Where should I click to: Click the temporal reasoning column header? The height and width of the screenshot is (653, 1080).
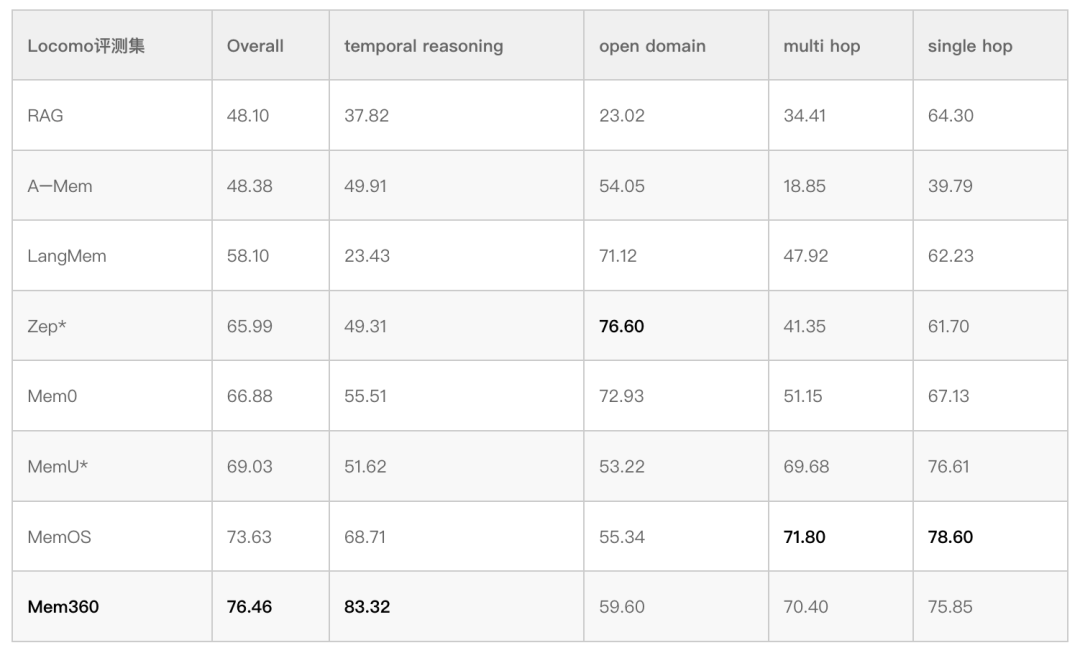tap(423, 46)
